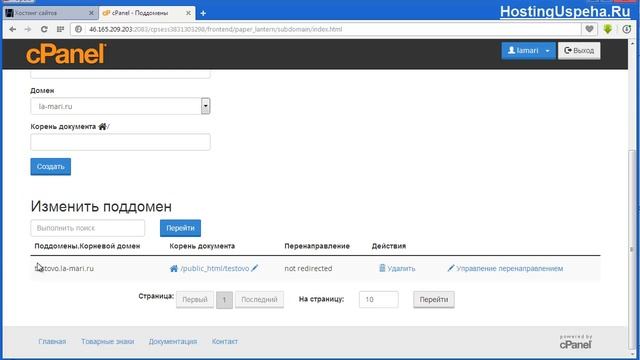This screenshot has width=640, height=360.
Task: Click the Корень документа input field
Action: (x=120, y=142)
